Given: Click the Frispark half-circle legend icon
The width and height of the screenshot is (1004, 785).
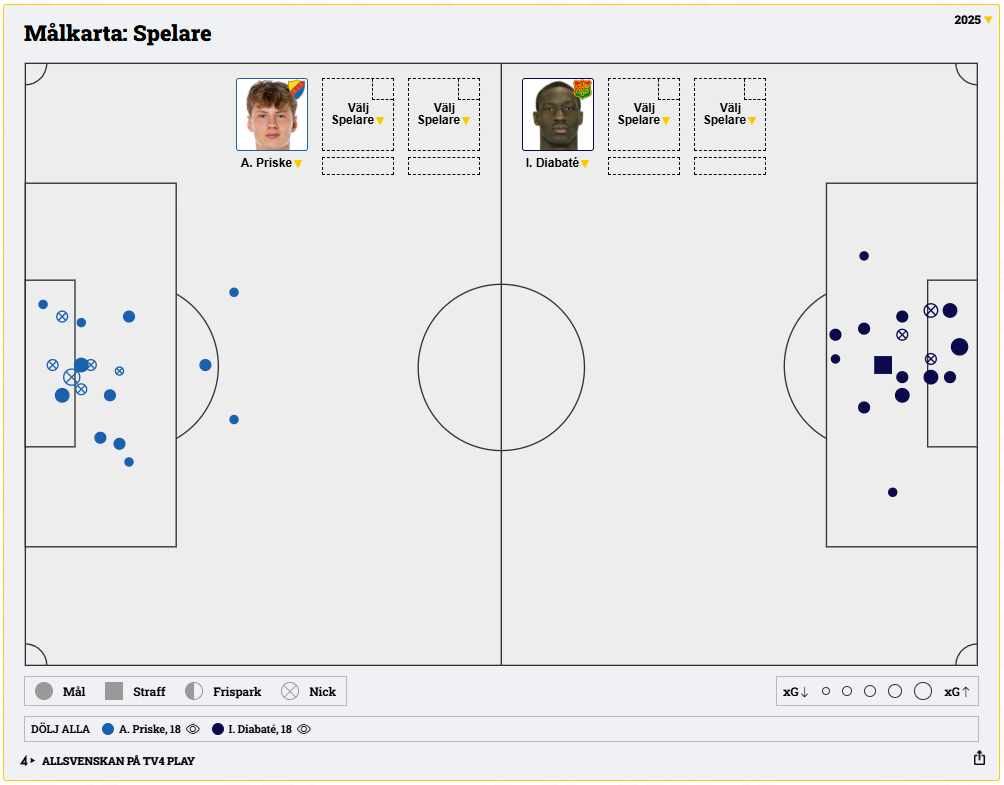Looking at the screenshot, I should [194, 691].
